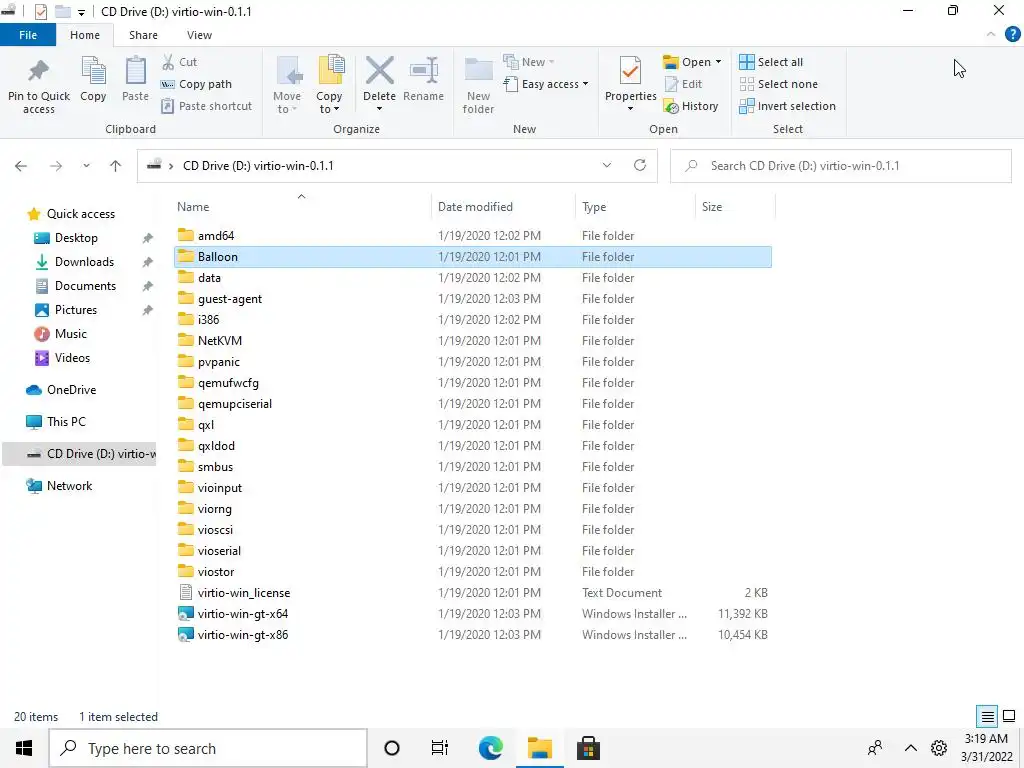1024x768 pixels.
Task: Select the amd64 folder
Action: pyautogui.click(x=216, y=236)
